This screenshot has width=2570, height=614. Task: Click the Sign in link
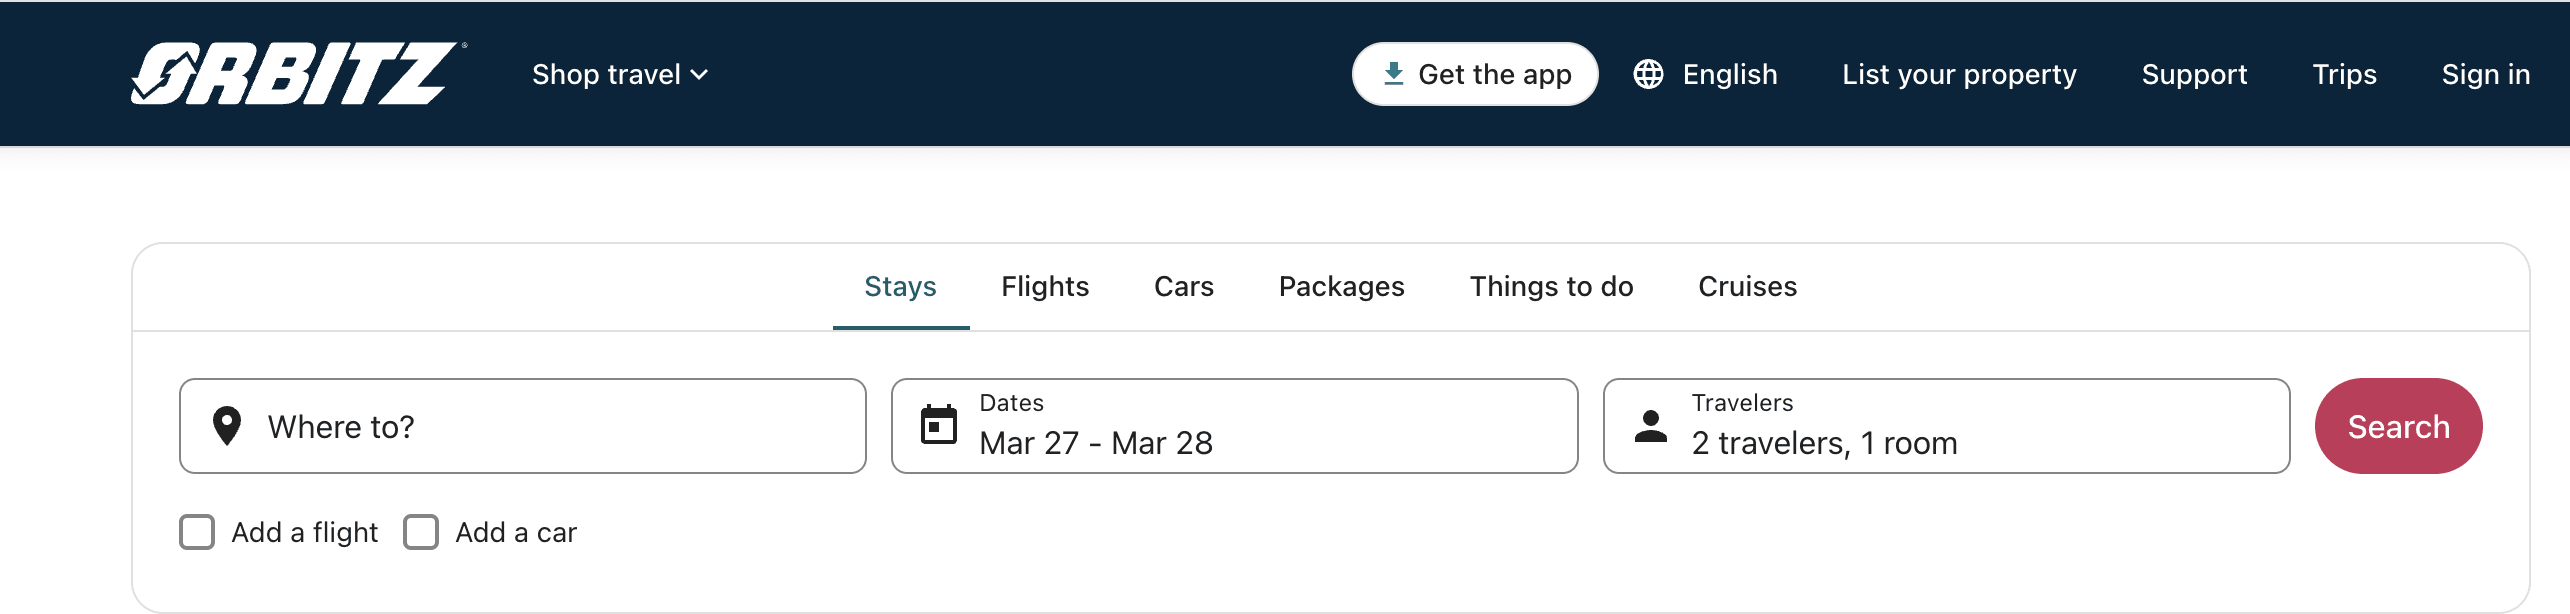2485,74
